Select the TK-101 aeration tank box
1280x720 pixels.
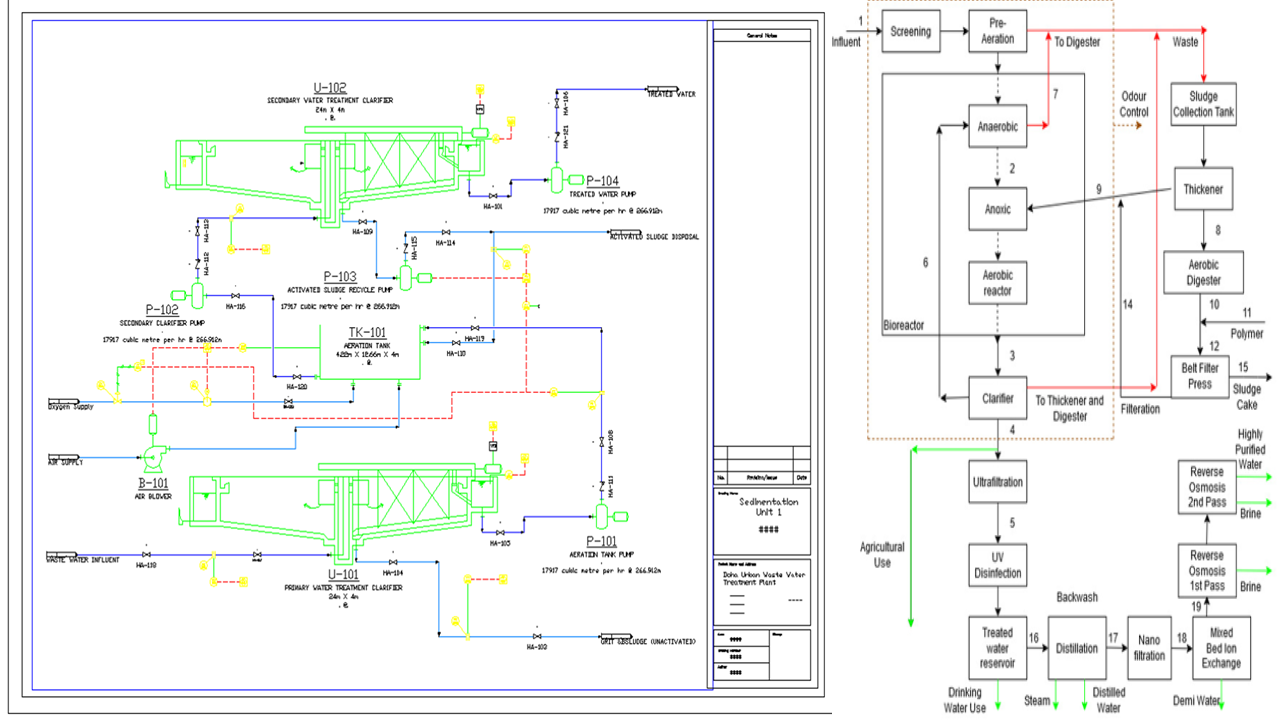click(x=369, y=353)
